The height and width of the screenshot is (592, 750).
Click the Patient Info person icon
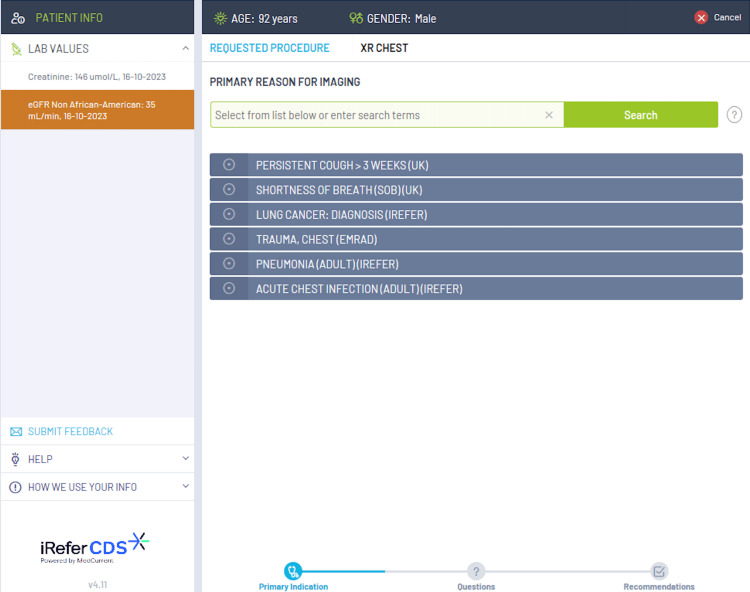(18, 18)
